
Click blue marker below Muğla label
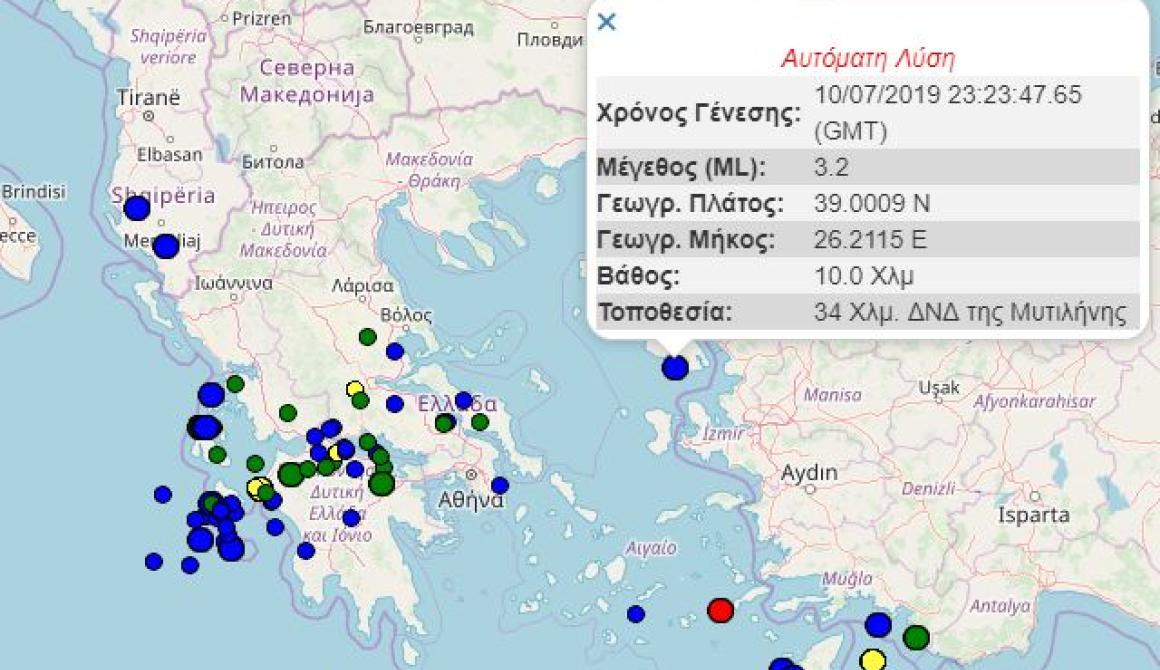point(878,625)
